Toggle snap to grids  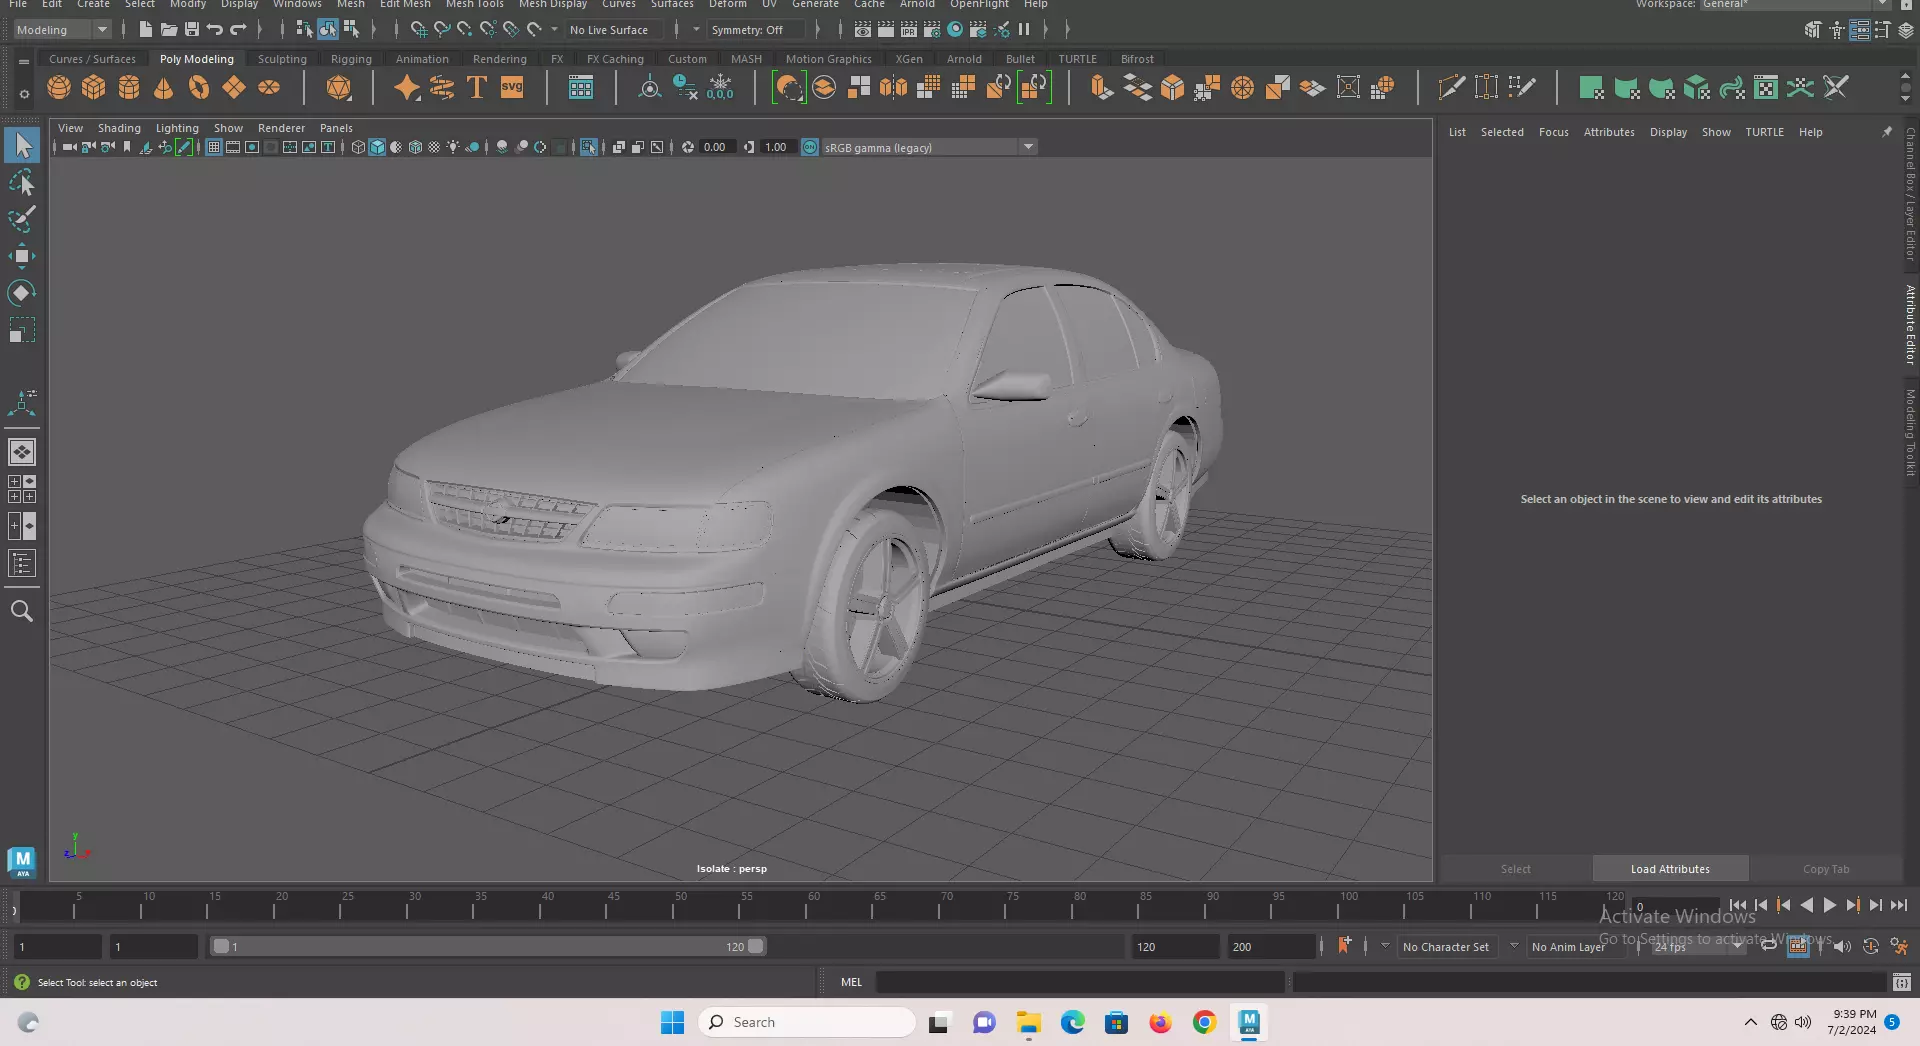tap(419, 30)
